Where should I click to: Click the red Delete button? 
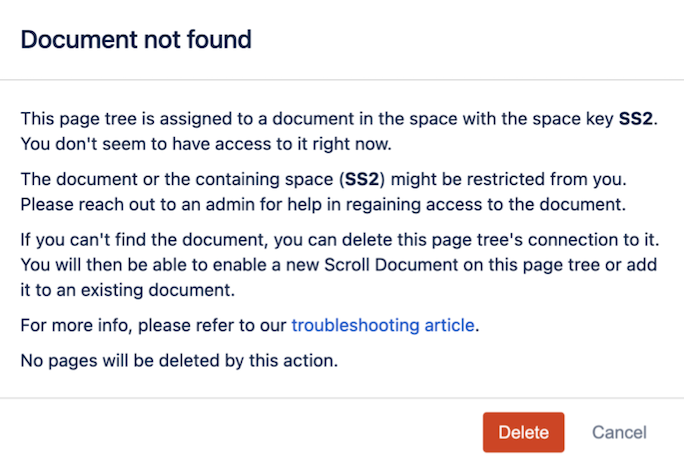[x=523, y=432]
